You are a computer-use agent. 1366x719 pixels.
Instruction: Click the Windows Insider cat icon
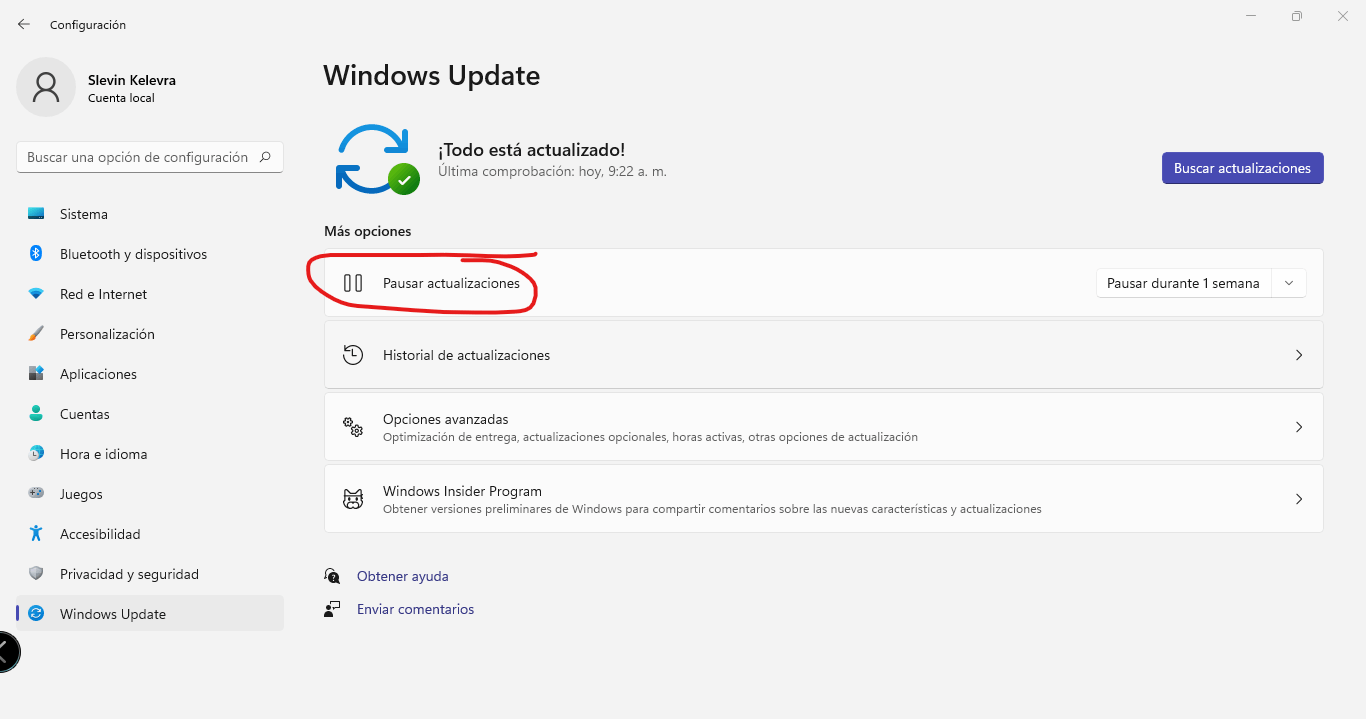click(x=352, y=499)
